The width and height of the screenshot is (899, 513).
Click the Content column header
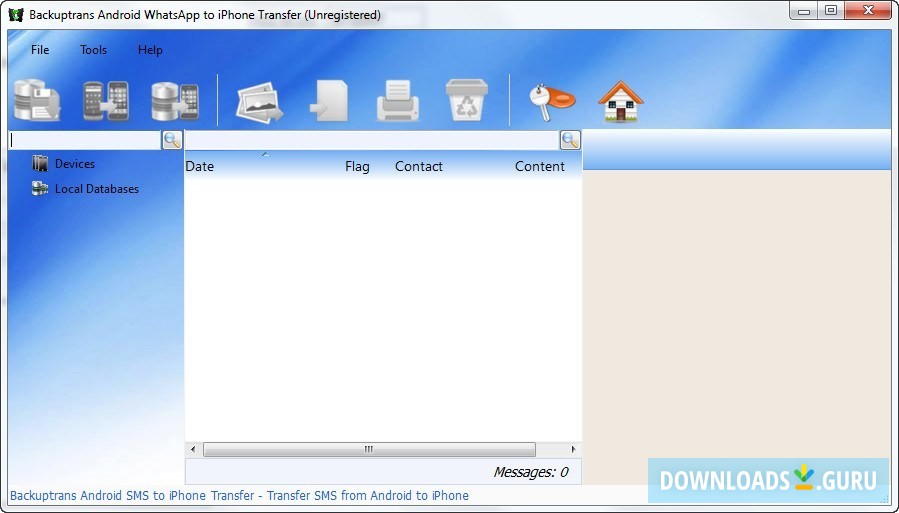pos(540,167)
